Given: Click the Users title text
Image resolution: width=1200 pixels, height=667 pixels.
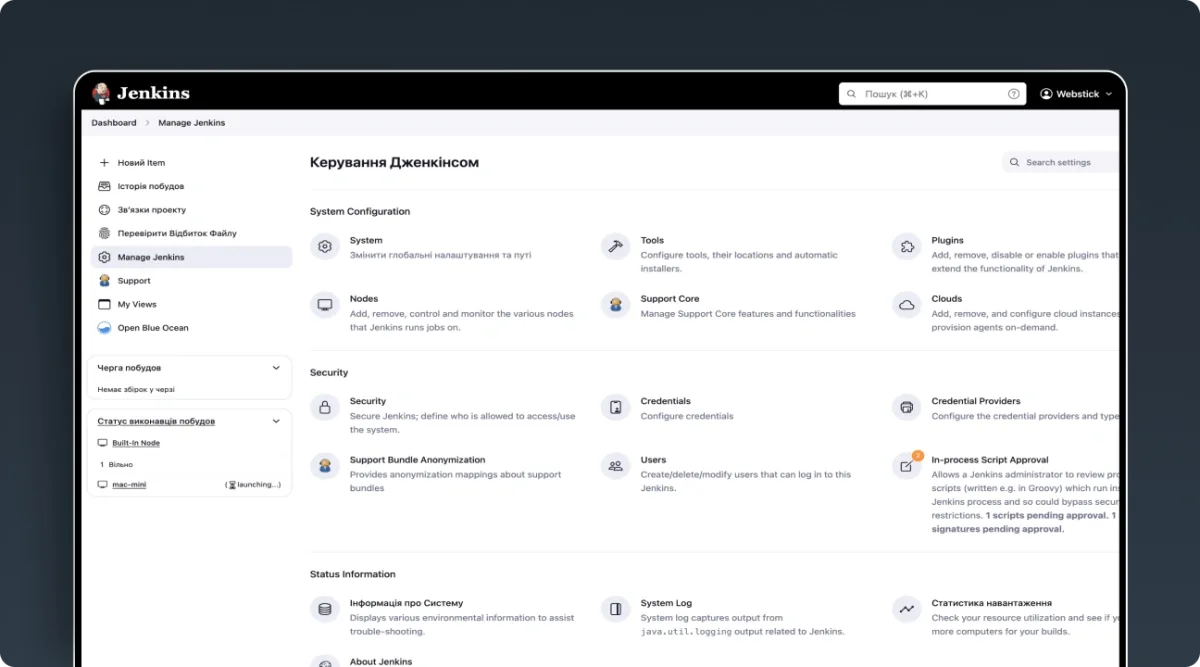Looking at the screenshot, I should coord(653,460).
